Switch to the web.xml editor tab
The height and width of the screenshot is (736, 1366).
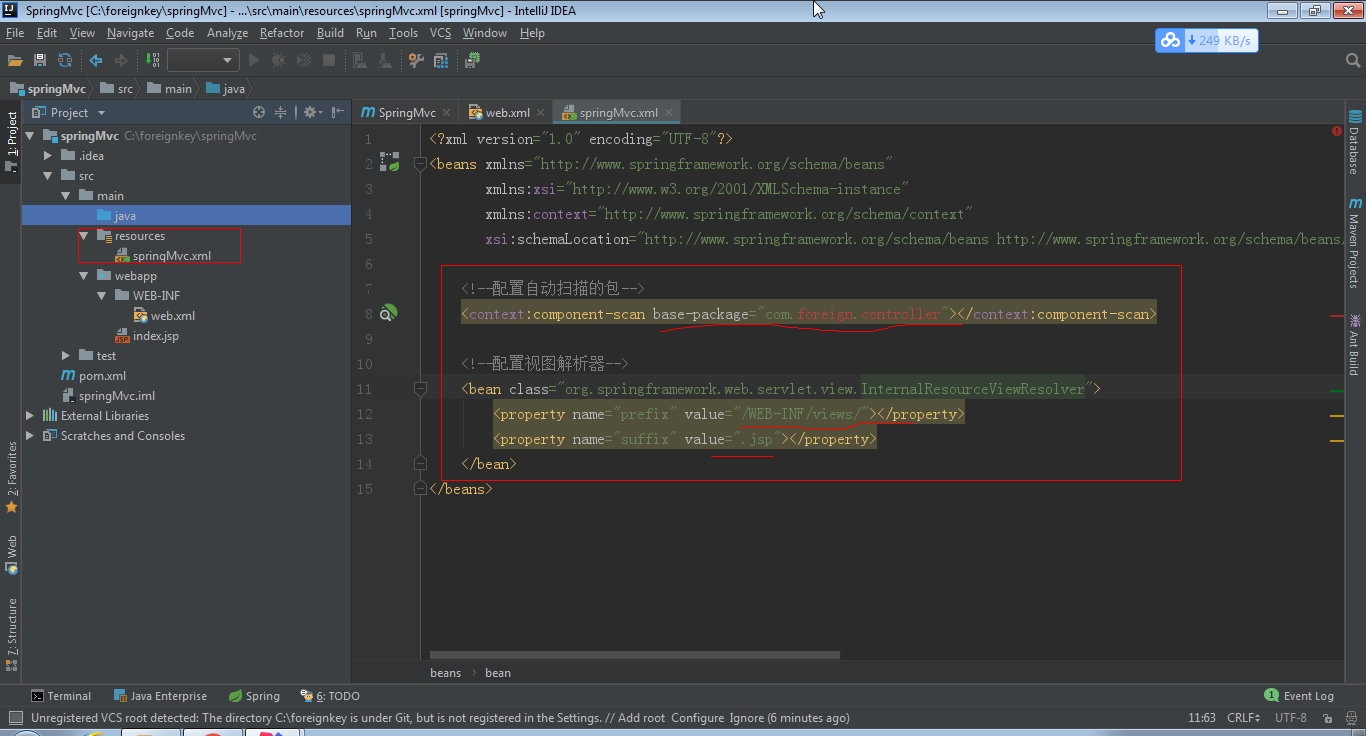[x=508, y=113]
